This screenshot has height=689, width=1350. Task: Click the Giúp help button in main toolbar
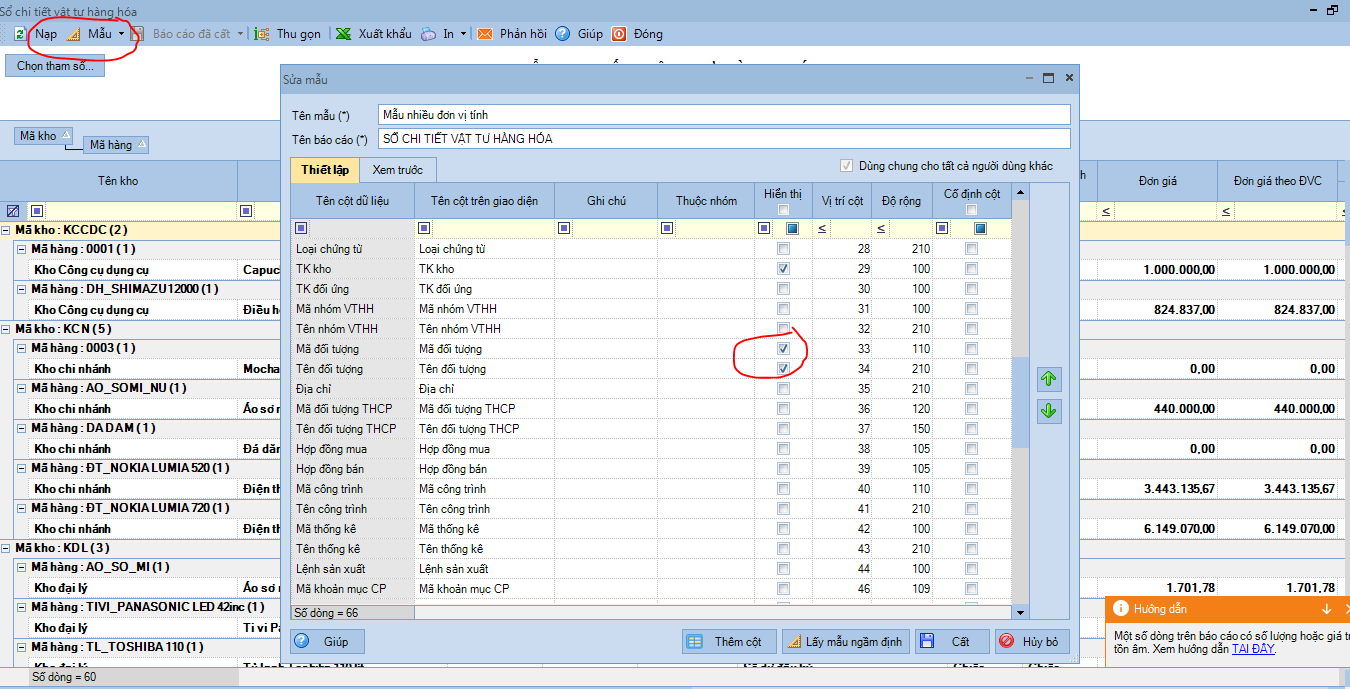click(x=579, y=33)
